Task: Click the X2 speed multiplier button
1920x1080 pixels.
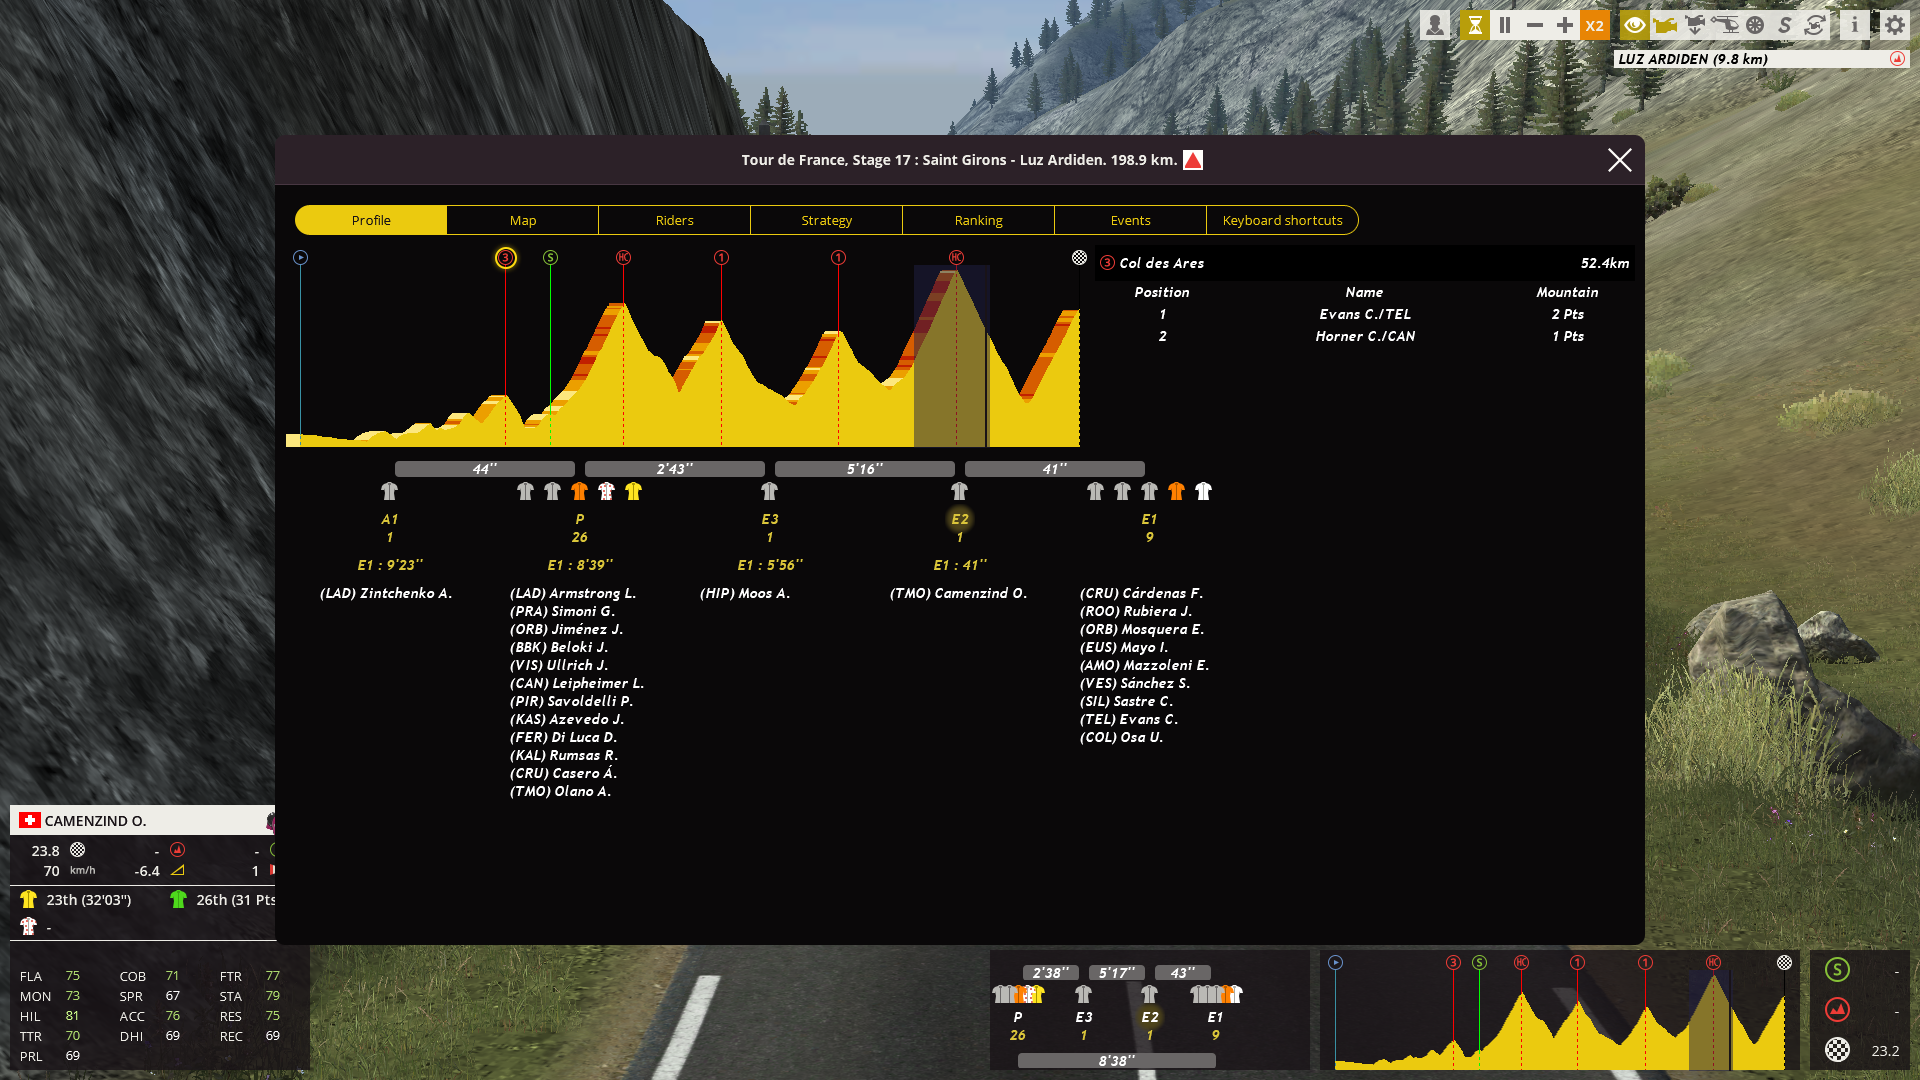Action: [x=1595, y=25]
